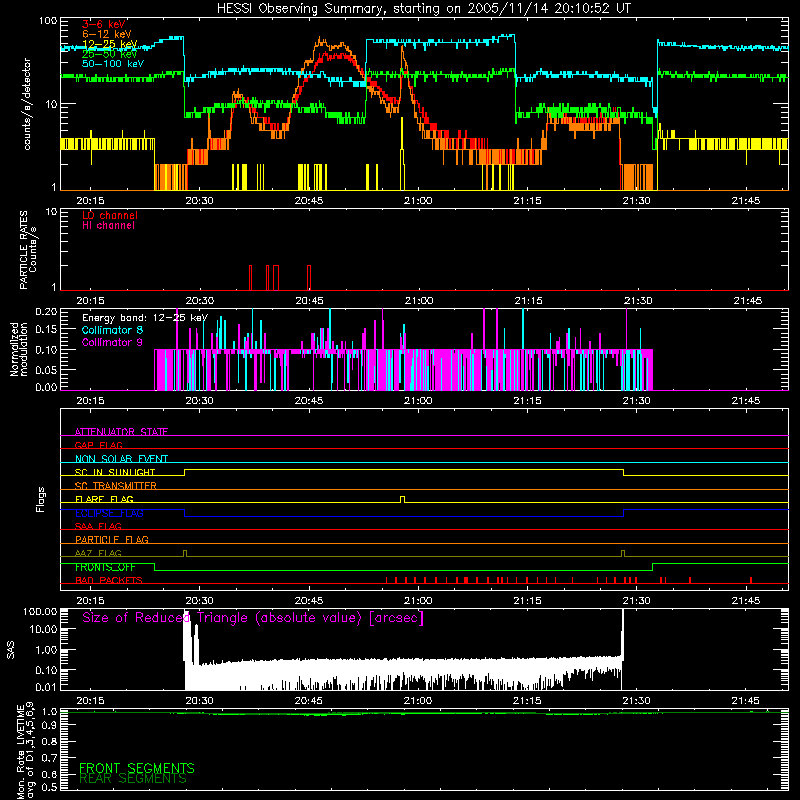800x800 pixels.
Task: Click the ATTENUATOR_STATE flag label
Action: click(121, 432)
